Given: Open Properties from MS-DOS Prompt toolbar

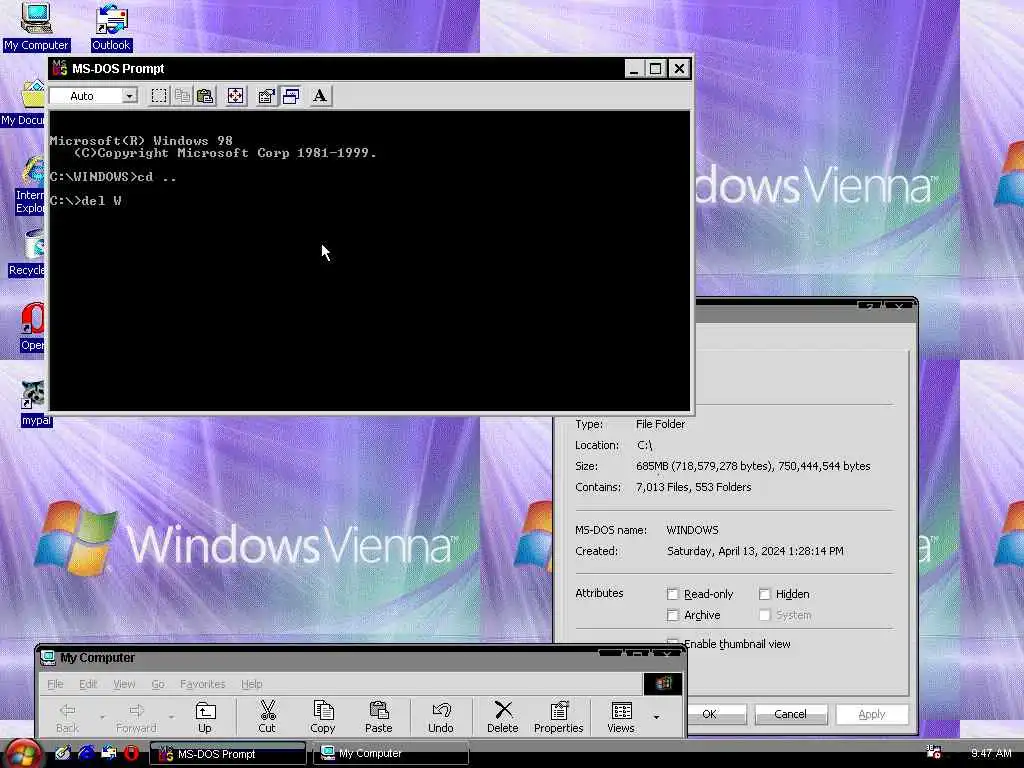Looking at the screenshot, I should (266, 96).
